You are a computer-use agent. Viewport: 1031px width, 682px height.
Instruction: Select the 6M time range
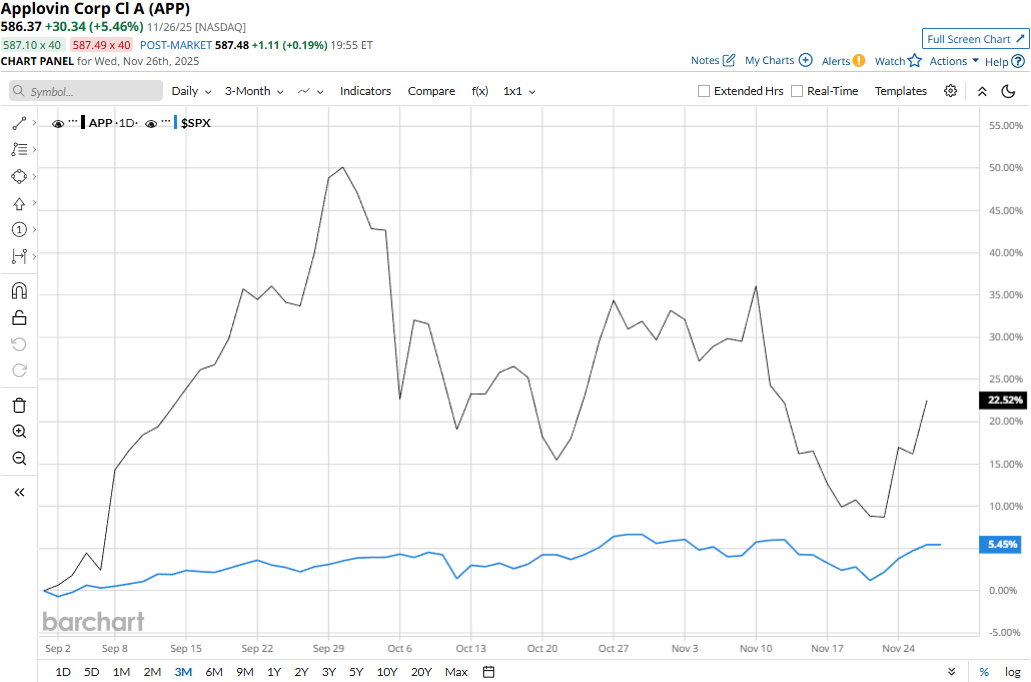pos(214,671)
